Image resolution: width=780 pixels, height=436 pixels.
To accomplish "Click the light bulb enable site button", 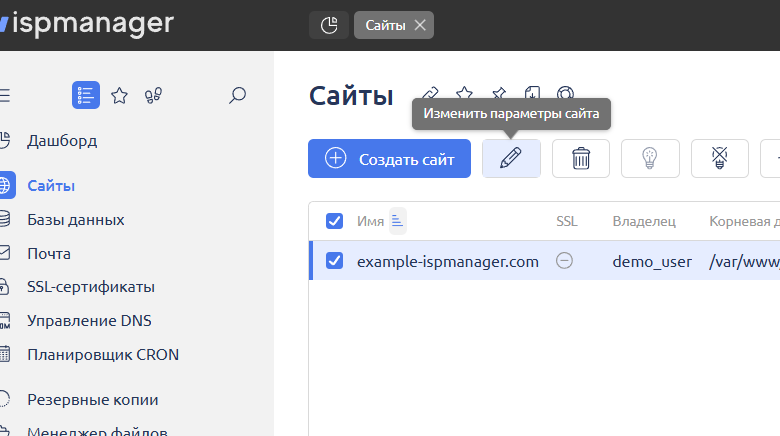I will coord(650,158).
